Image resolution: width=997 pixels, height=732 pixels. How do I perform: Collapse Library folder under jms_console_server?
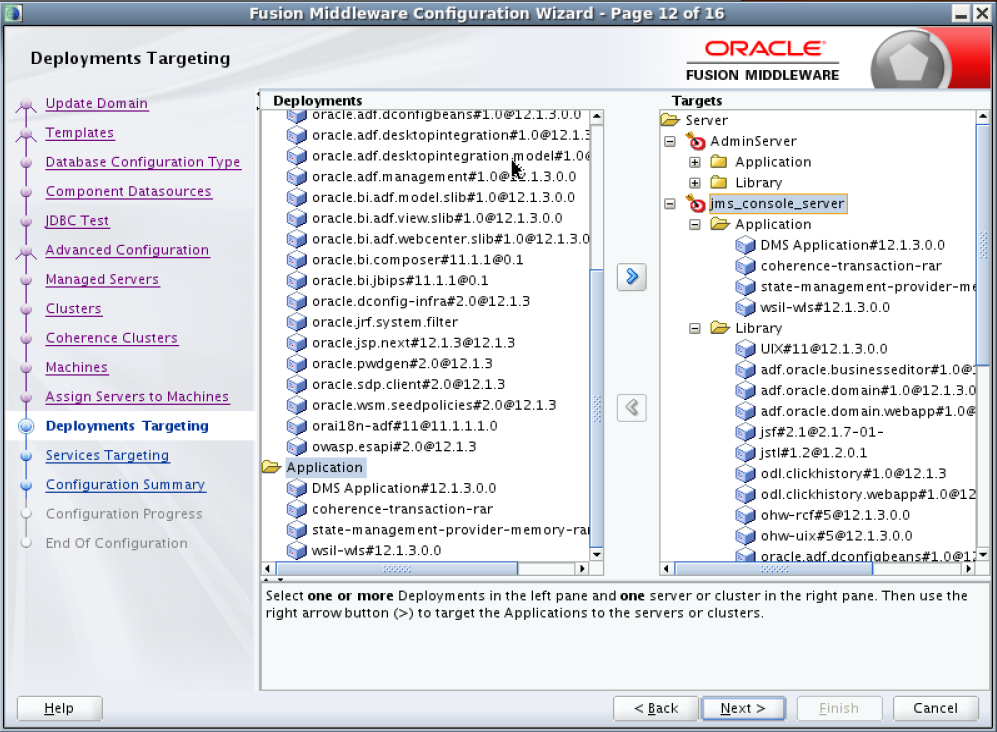tap(695, 328)
